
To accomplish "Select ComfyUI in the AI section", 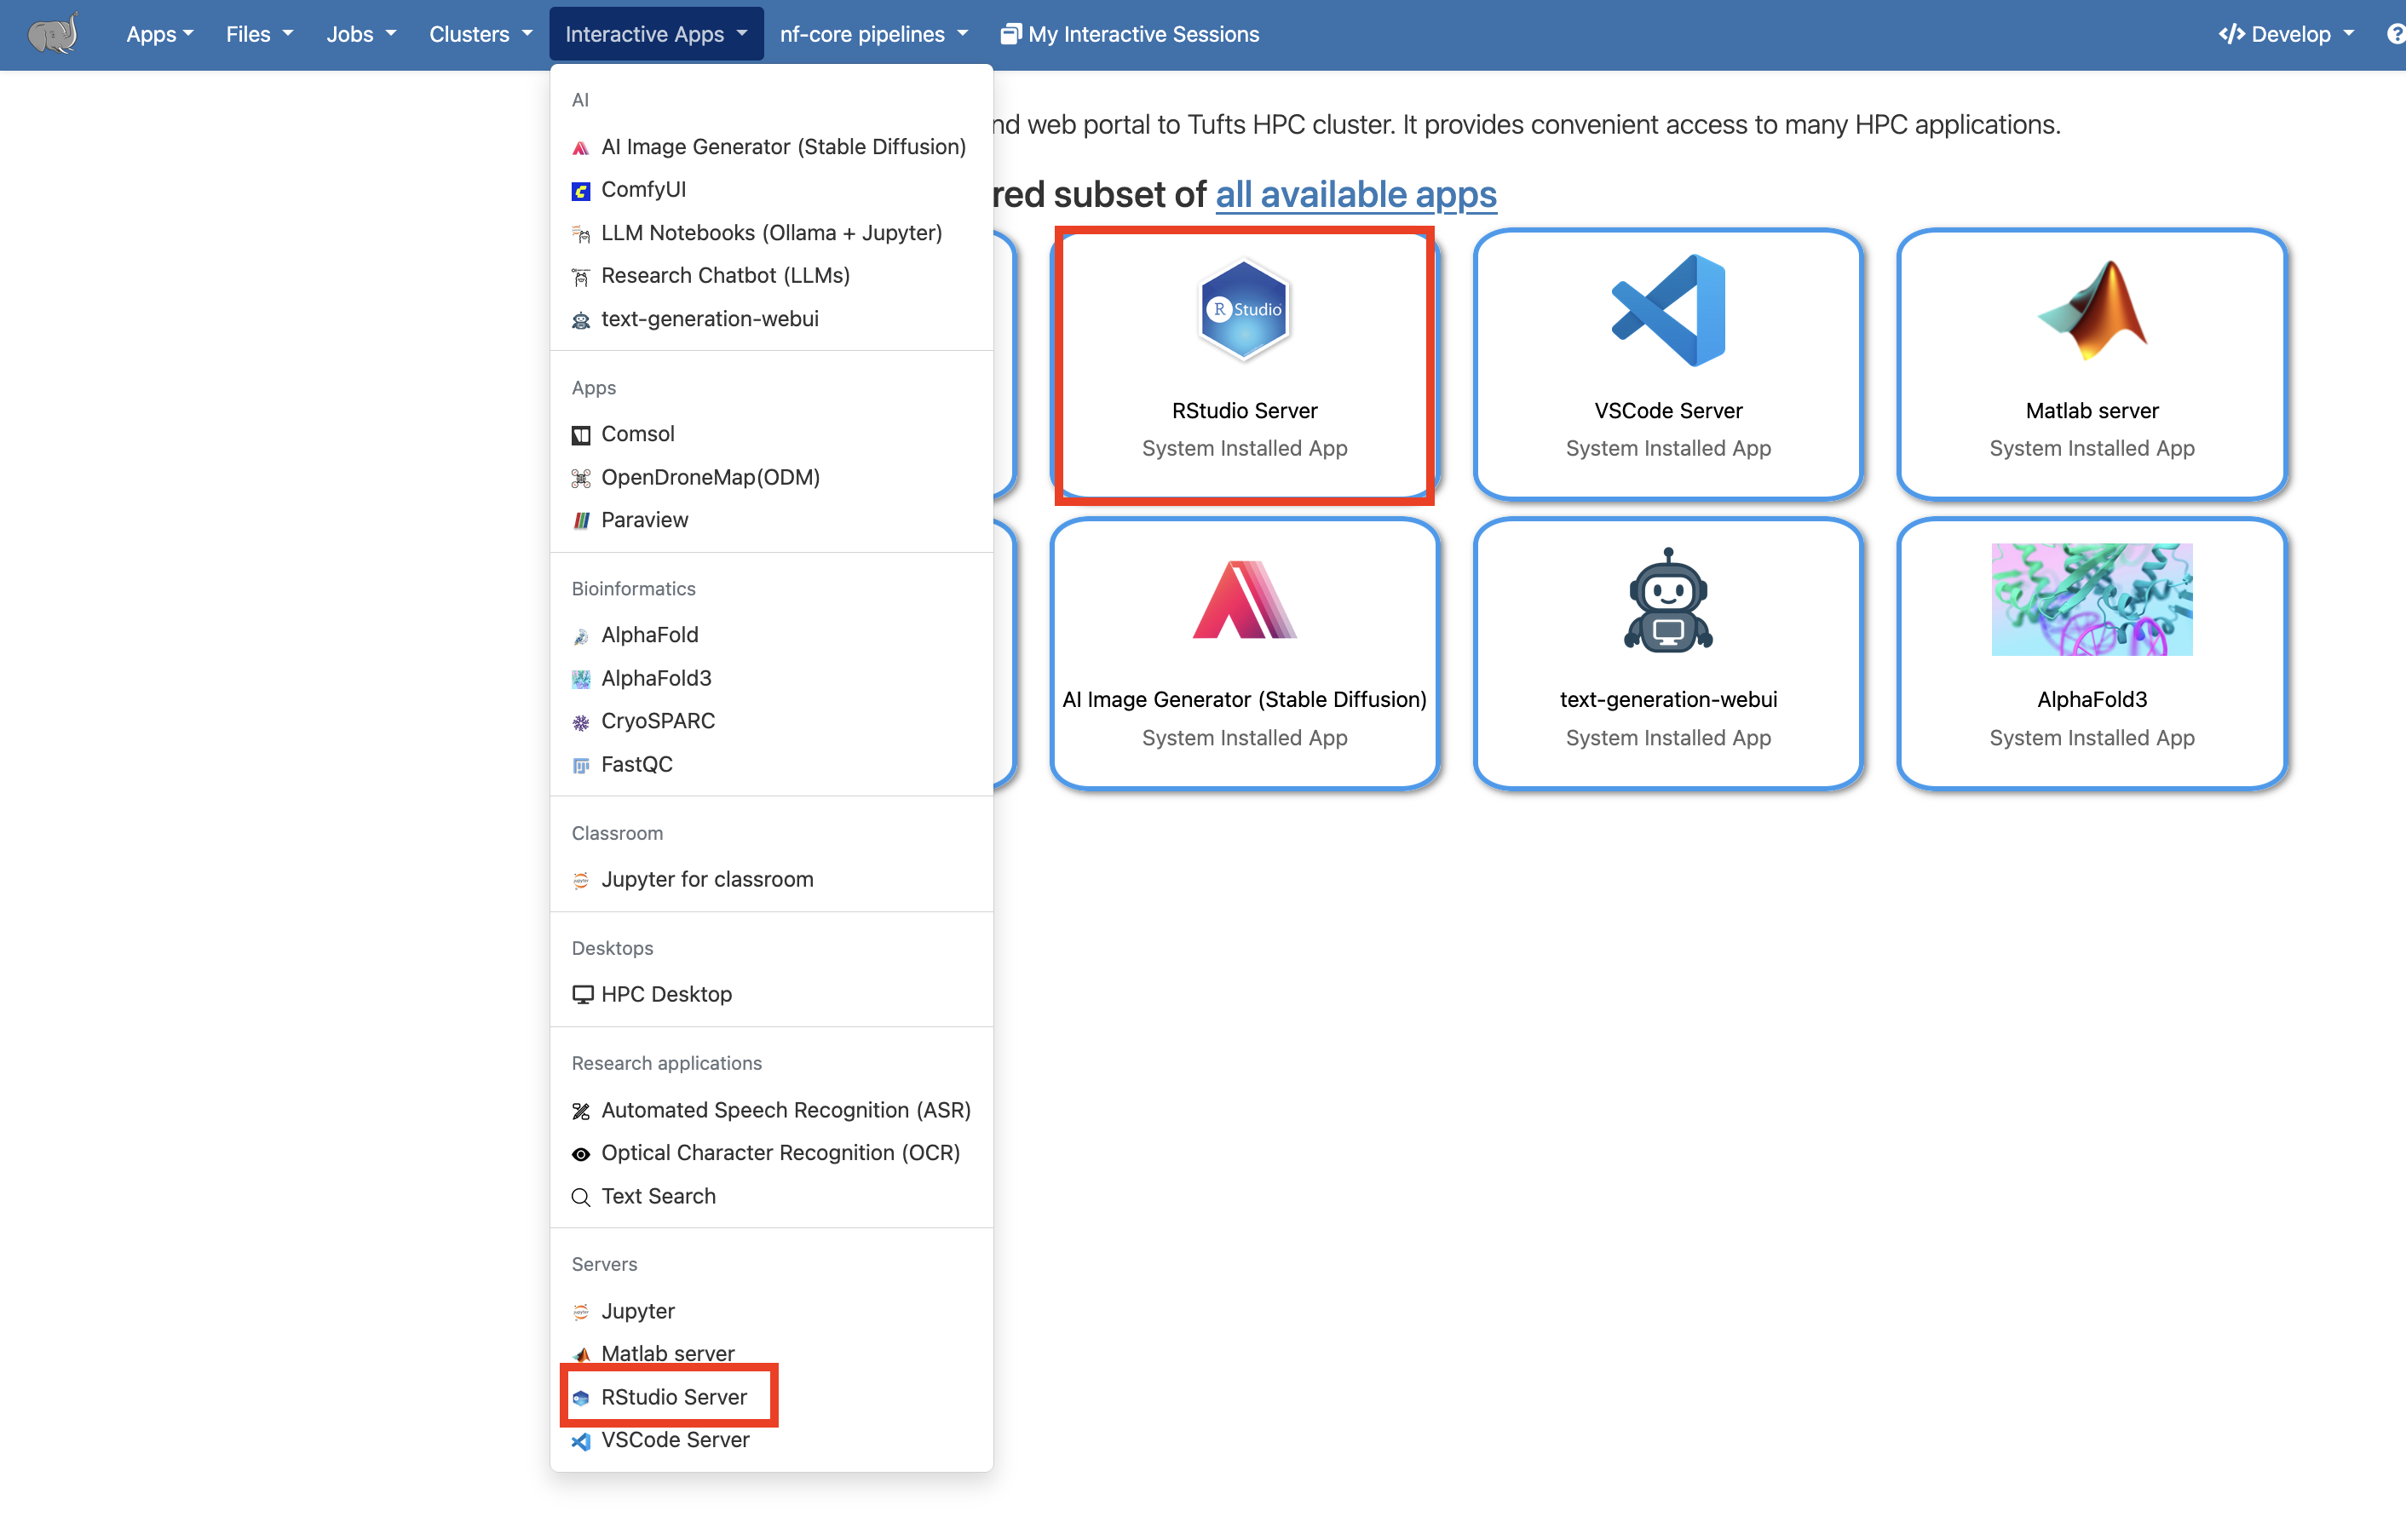I will [644, 189].
